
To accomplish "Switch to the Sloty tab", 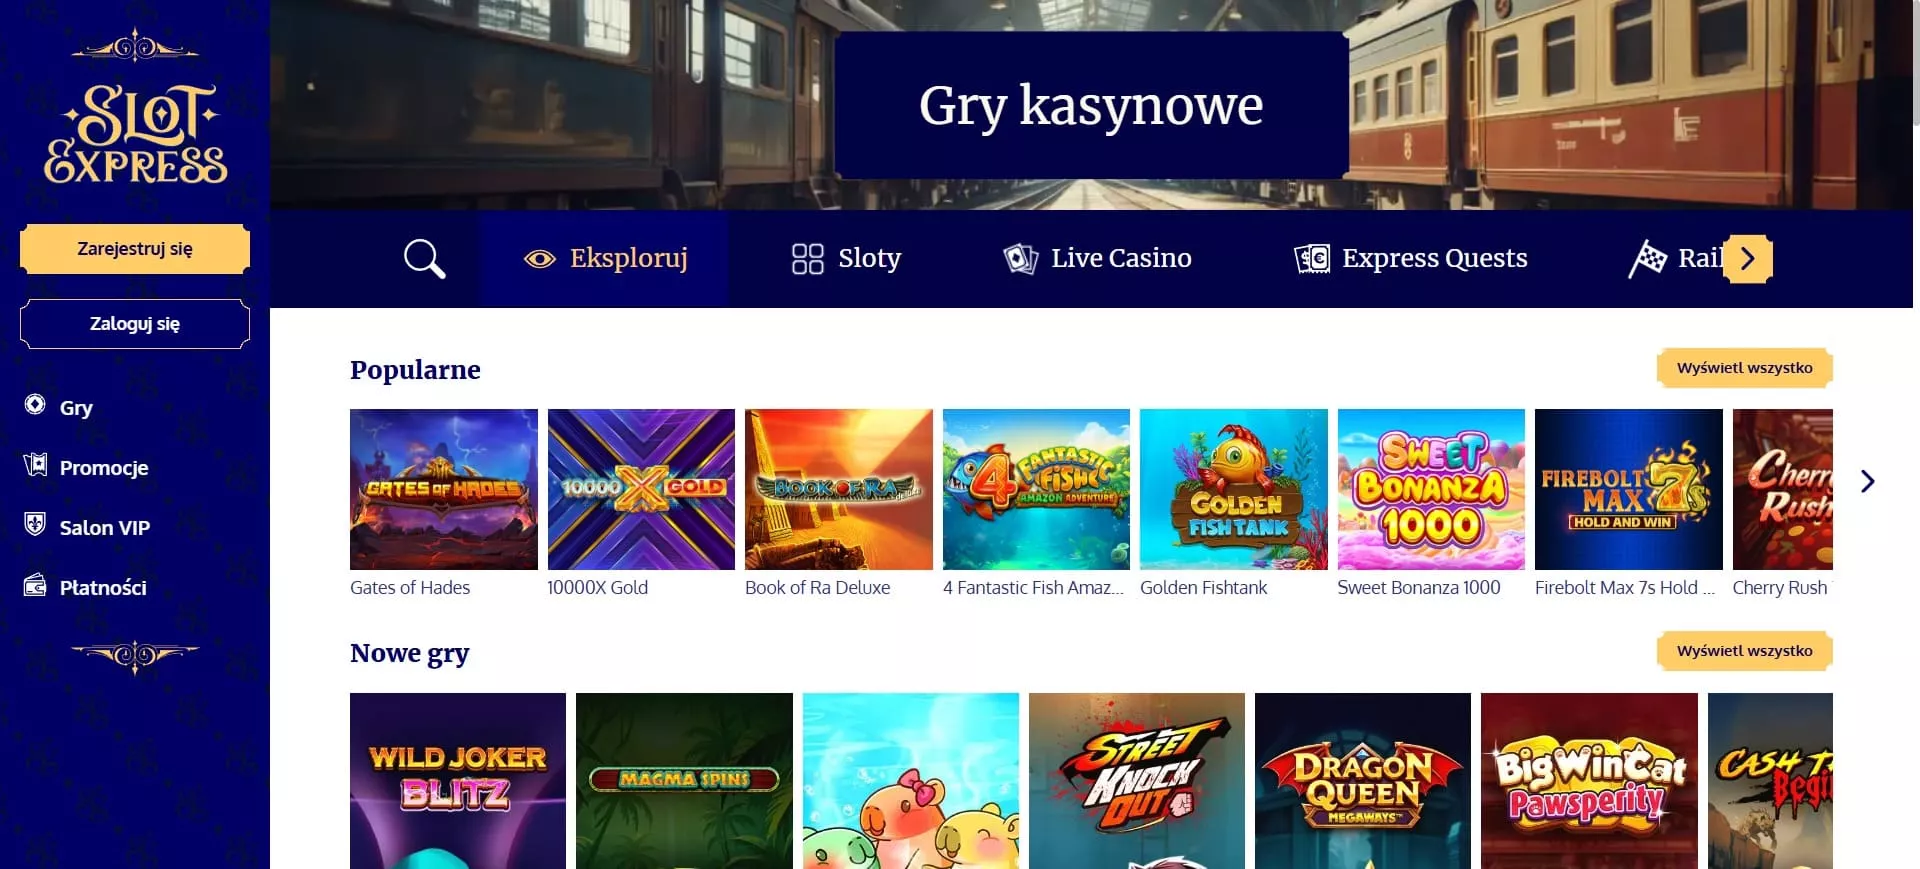I will (x=846, y=259).
